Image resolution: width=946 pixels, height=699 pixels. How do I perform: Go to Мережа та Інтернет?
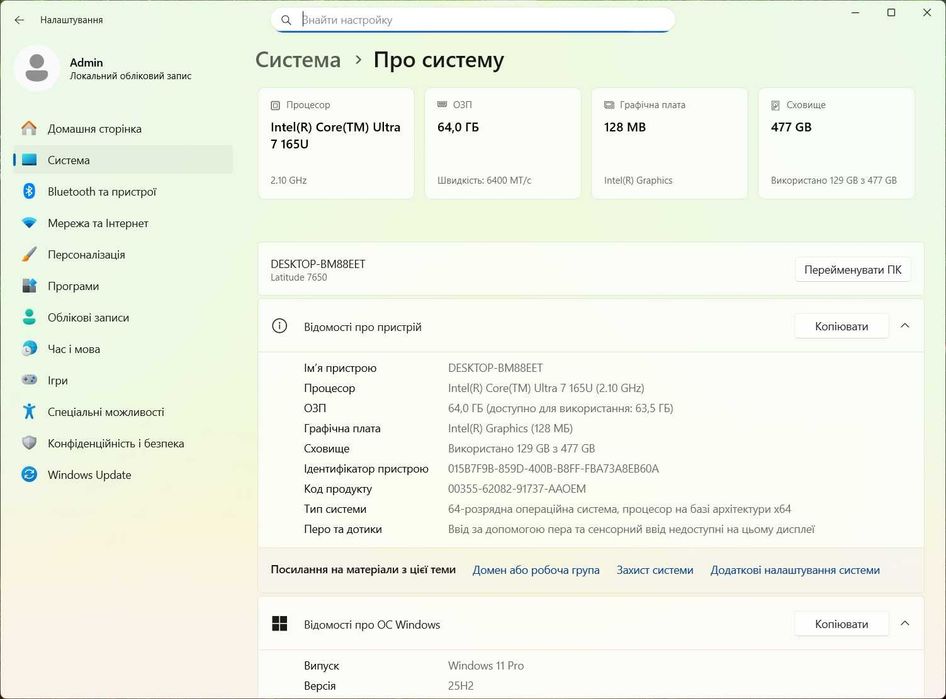click(123, 223)
